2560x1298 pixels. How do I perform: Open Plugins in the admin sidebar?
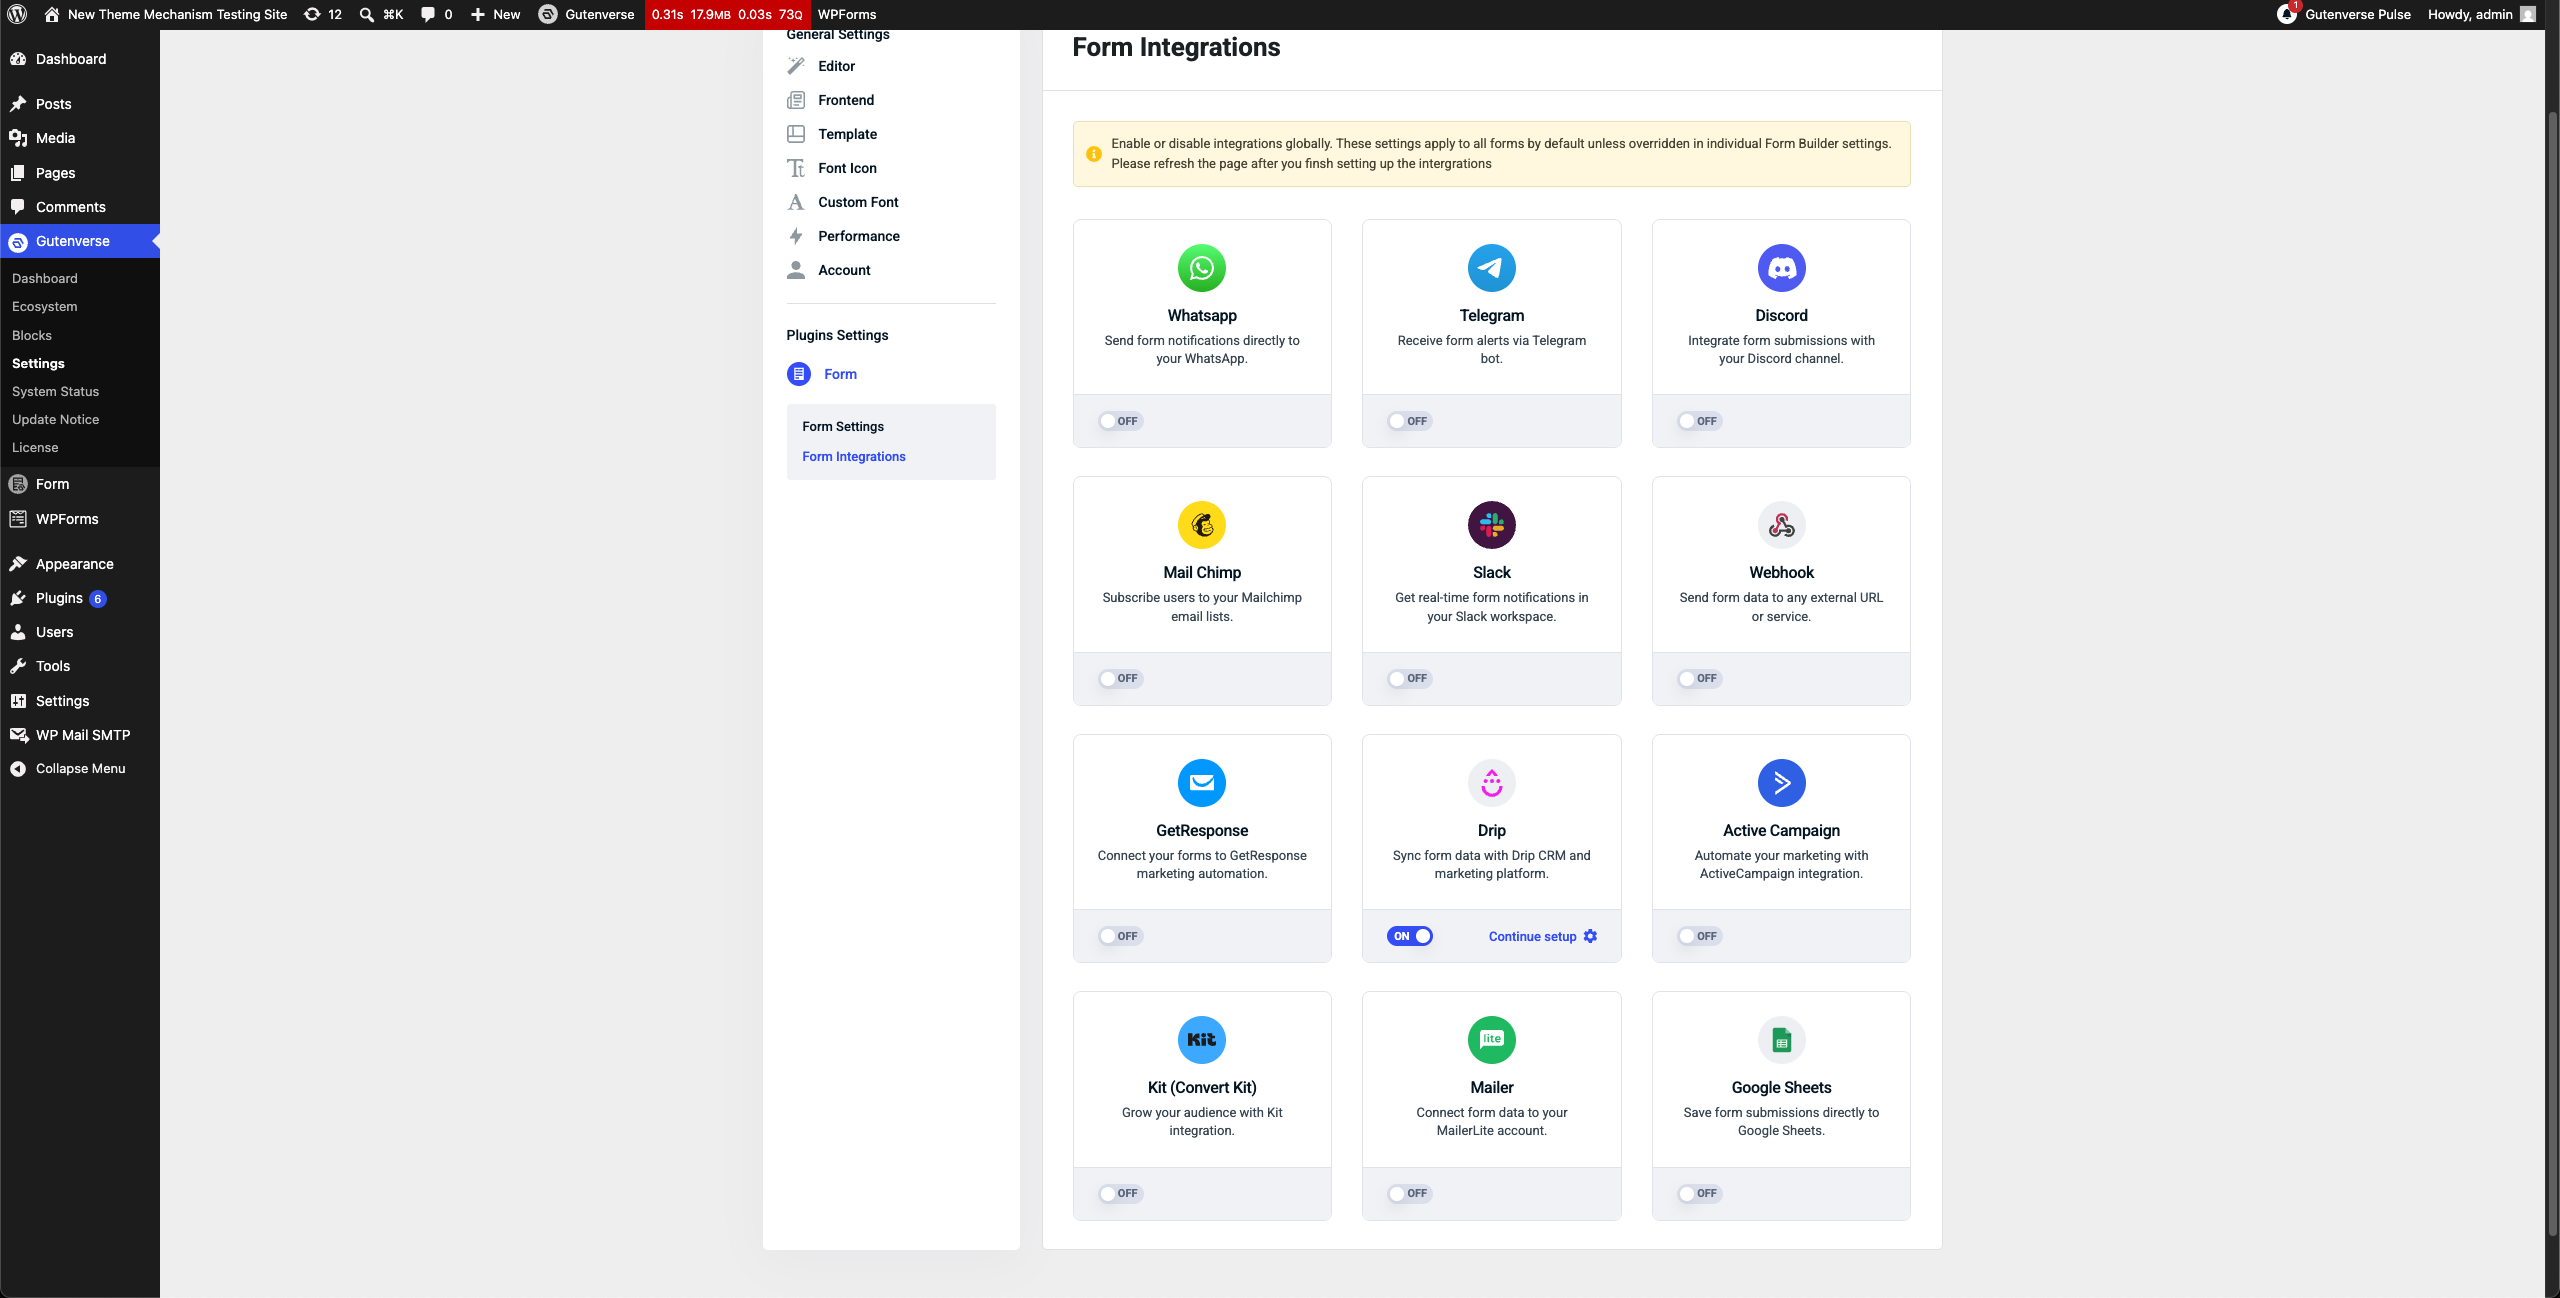click(x=80, y=598)
